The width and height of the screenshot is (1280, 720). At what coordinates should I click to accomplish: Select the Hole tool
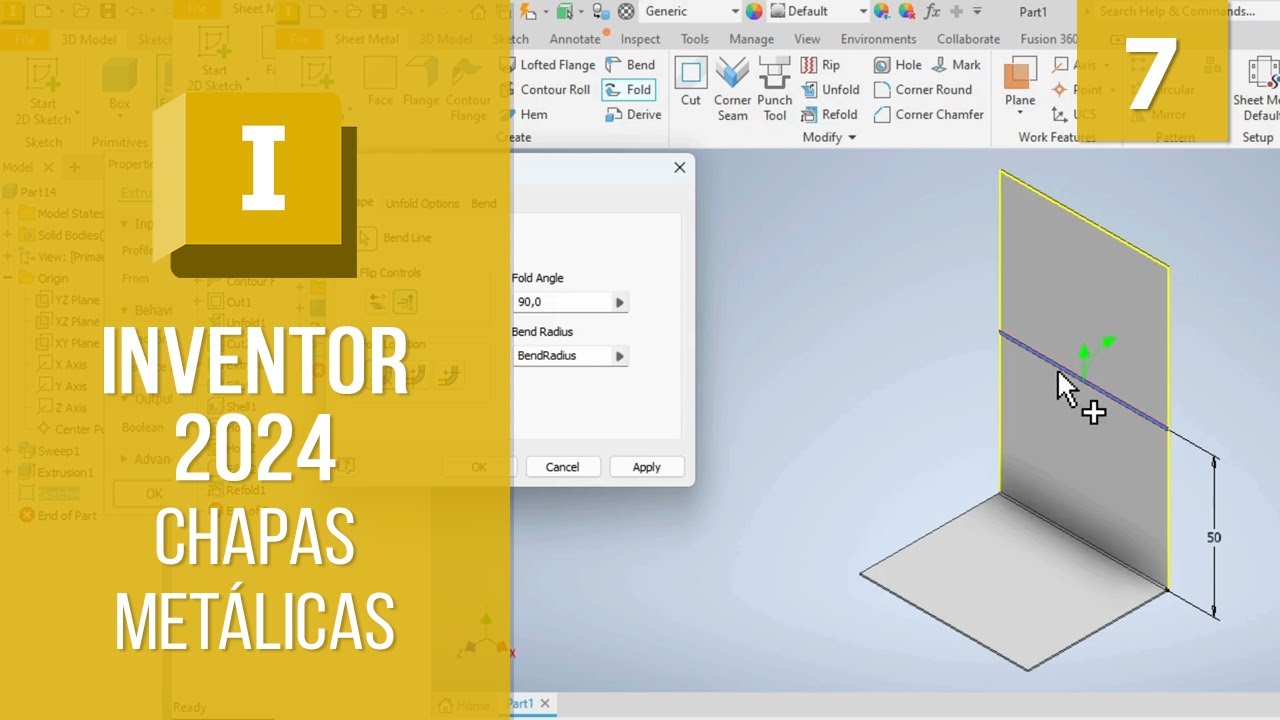click(x=898, y=64)
